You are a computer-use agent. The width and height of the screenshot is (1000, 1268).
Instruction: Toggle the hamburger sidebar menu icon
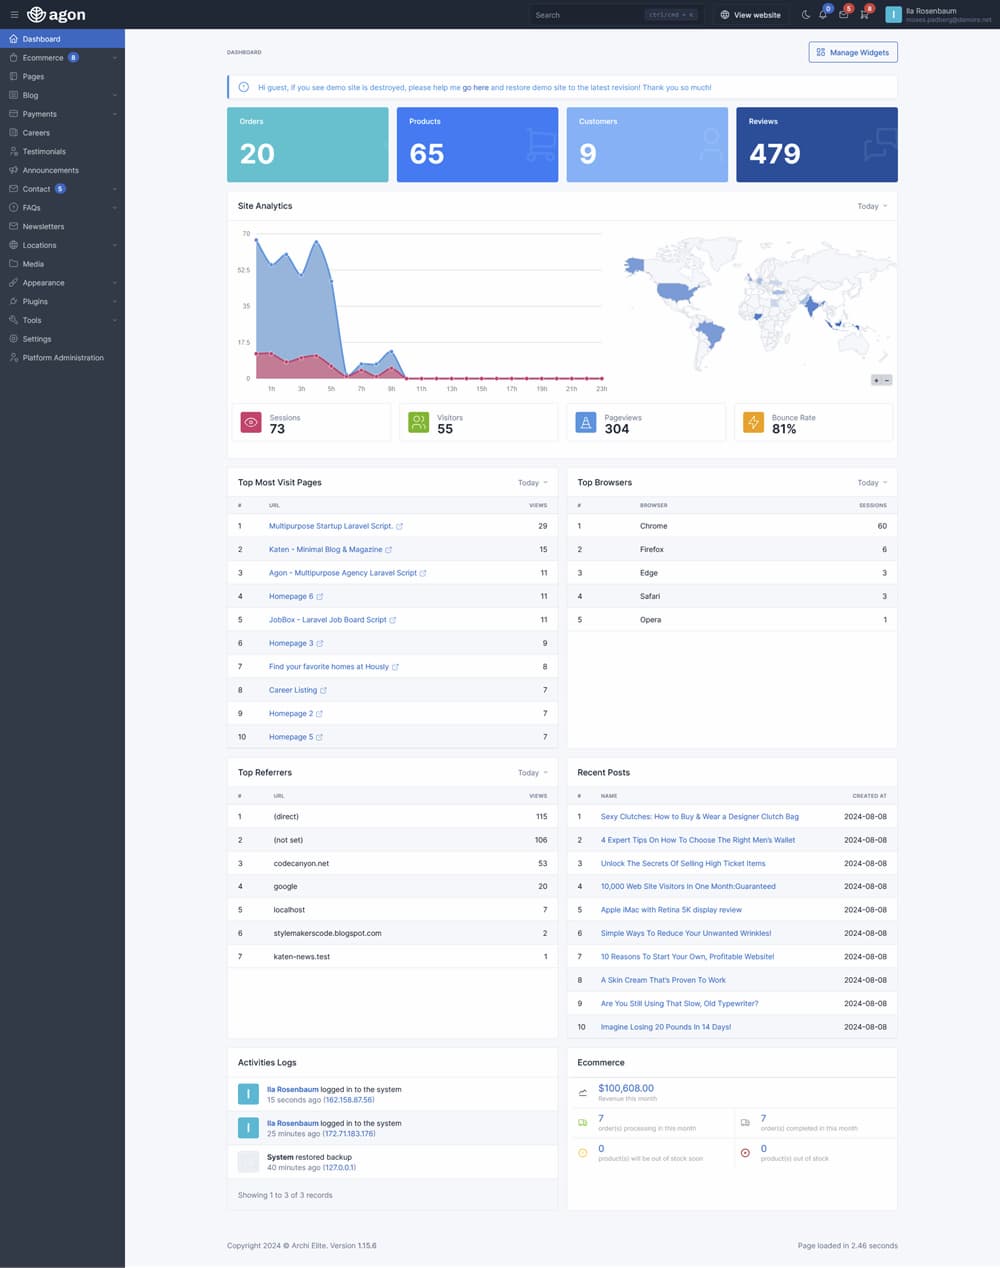pyautogui.click(x=14, y=15)
